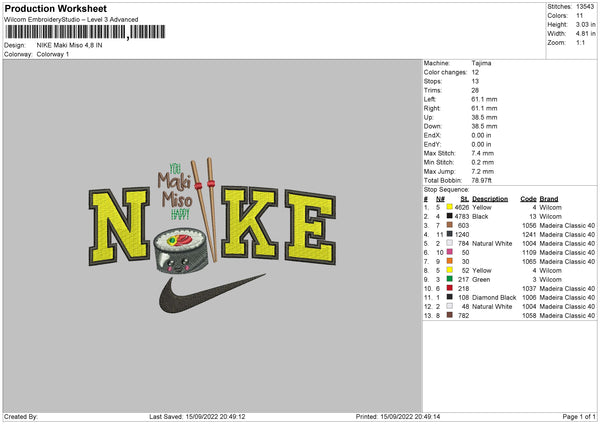Click the Diamond Black row in stop 11
This screenshot has height=424, width=600.
tap(509, 297)
